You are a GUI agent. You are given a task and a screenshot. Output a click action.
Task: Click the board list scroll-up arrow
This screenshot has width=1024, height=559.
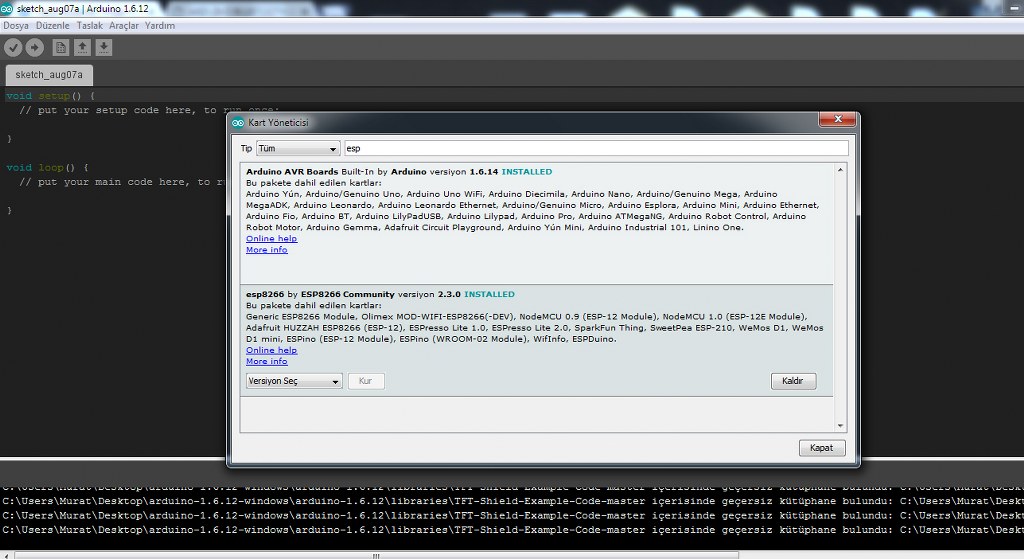840,170
